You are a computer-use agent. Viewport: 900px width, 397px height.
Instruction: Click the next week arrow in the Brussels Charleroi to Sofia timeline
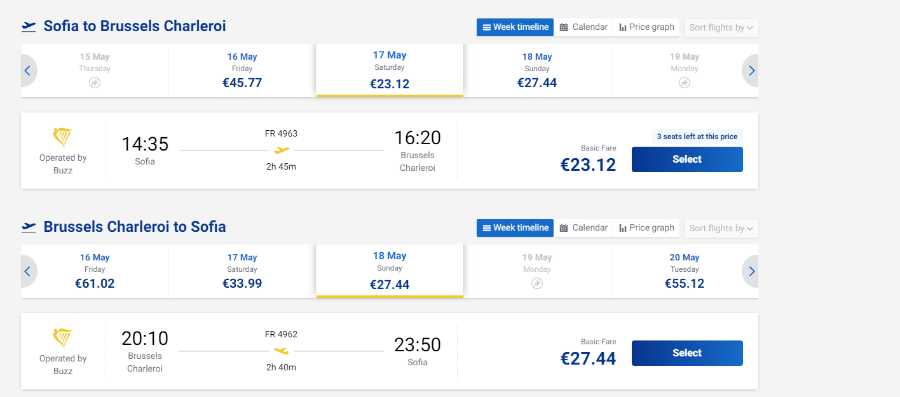point(751,271)
